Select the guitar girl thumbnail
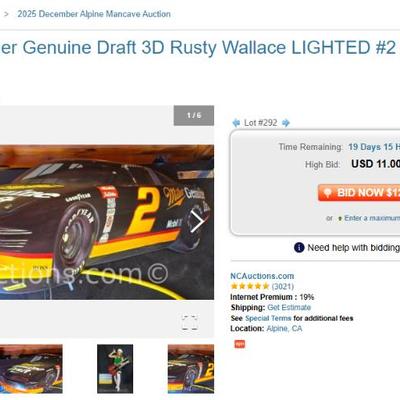 coord(115,369)
